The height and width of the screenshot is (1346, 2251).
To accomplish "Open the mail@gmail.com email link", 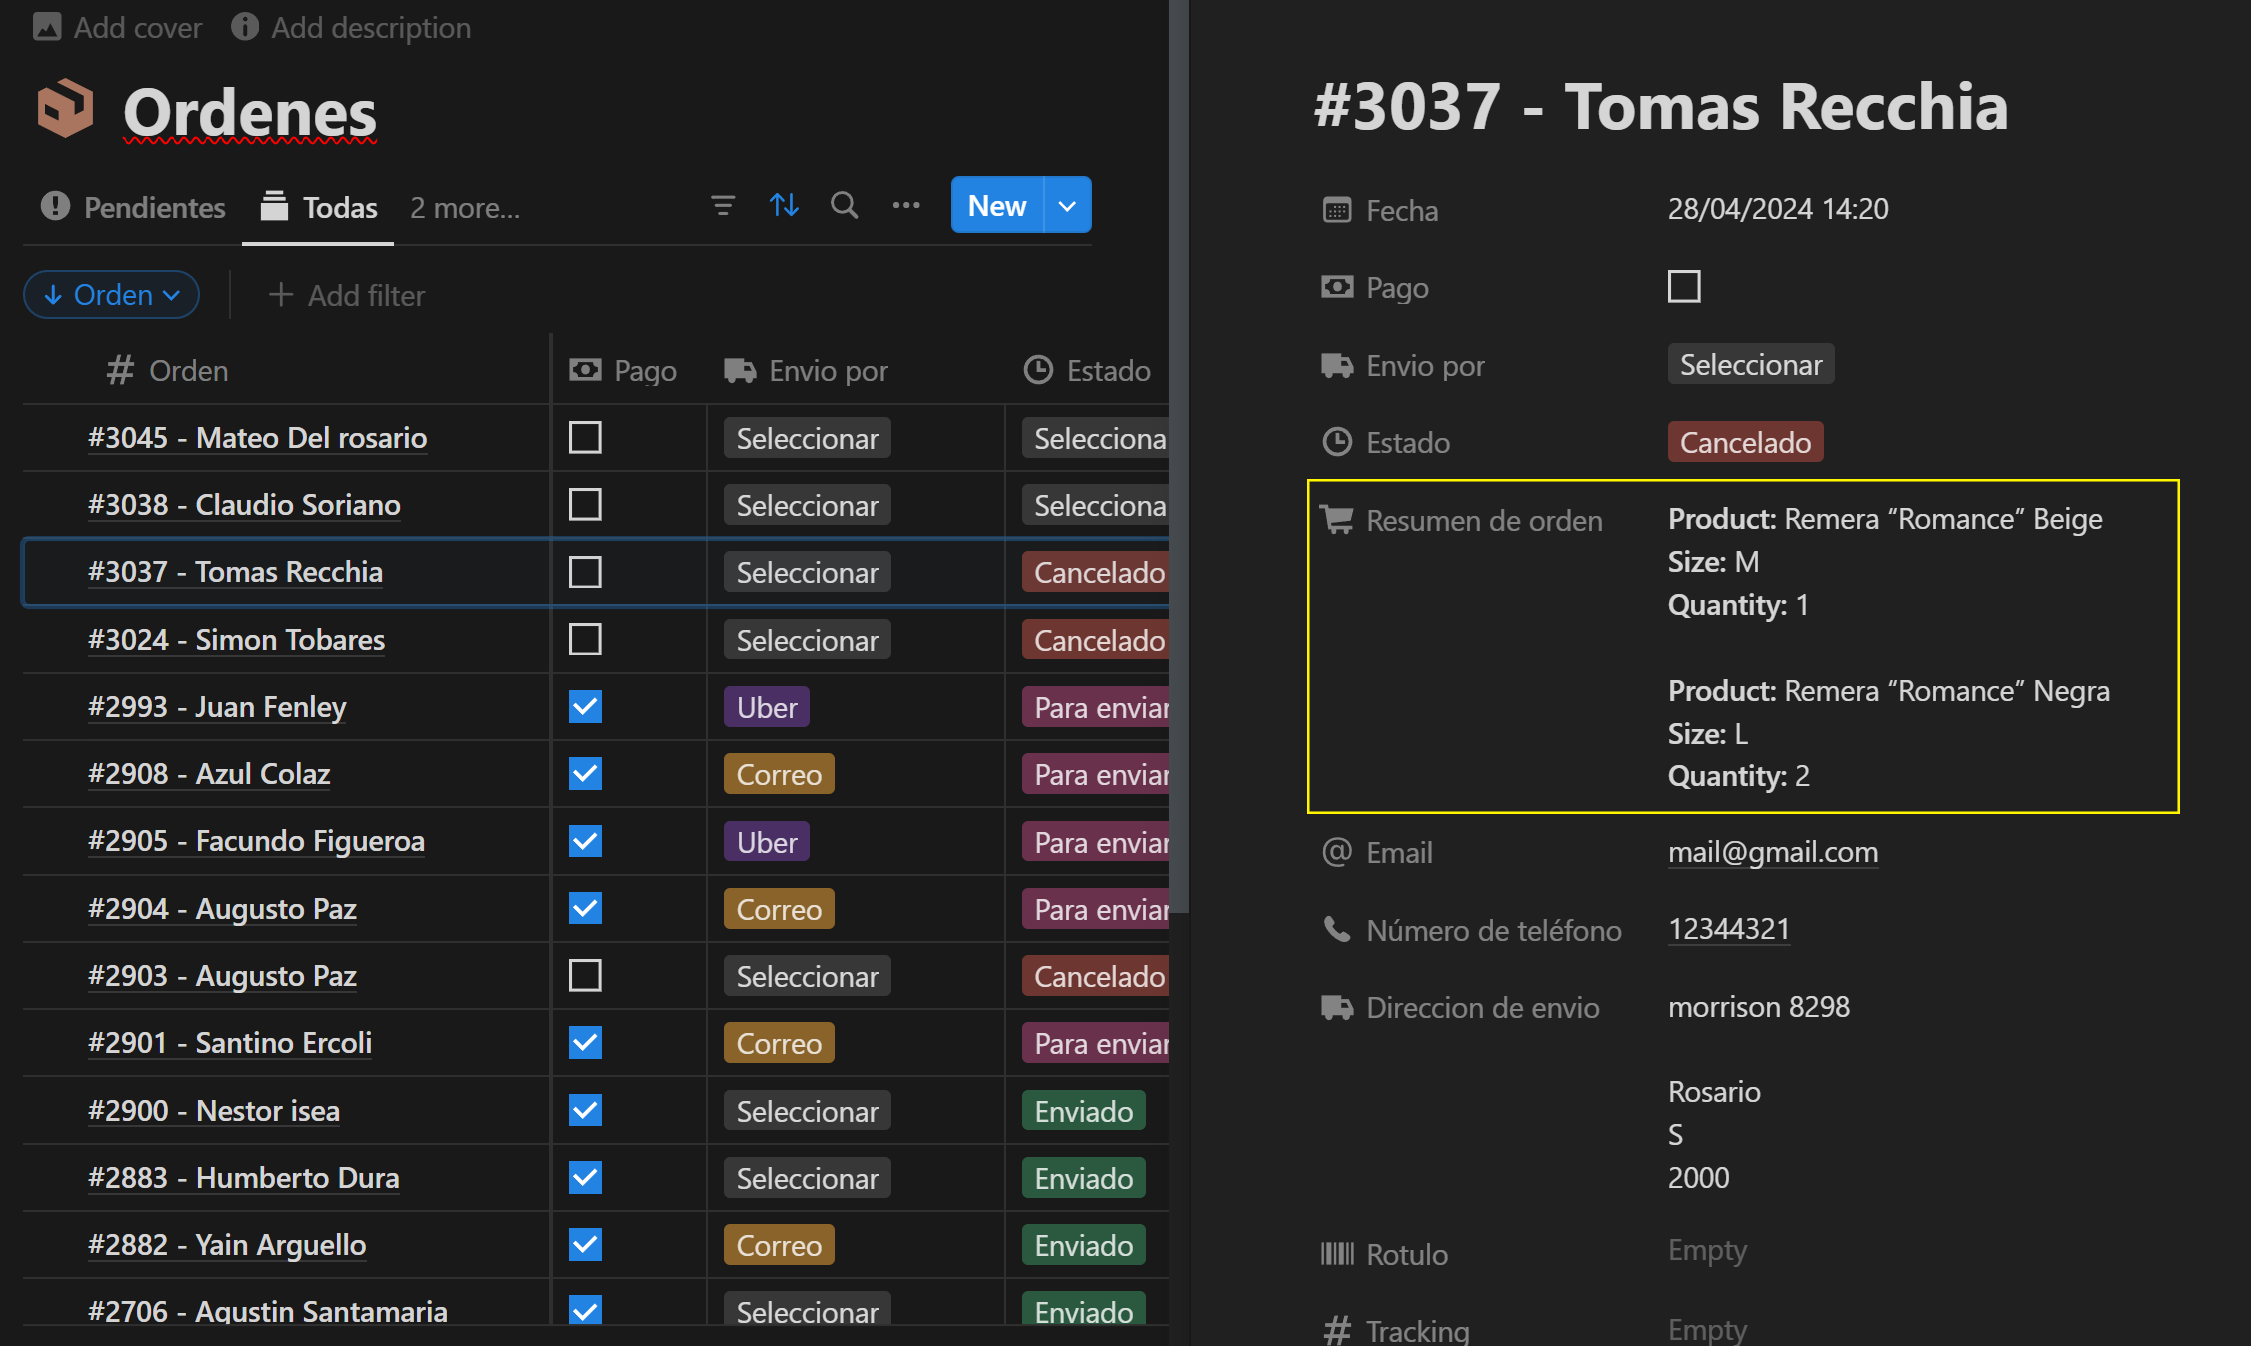I will (x=1772, y=852).
